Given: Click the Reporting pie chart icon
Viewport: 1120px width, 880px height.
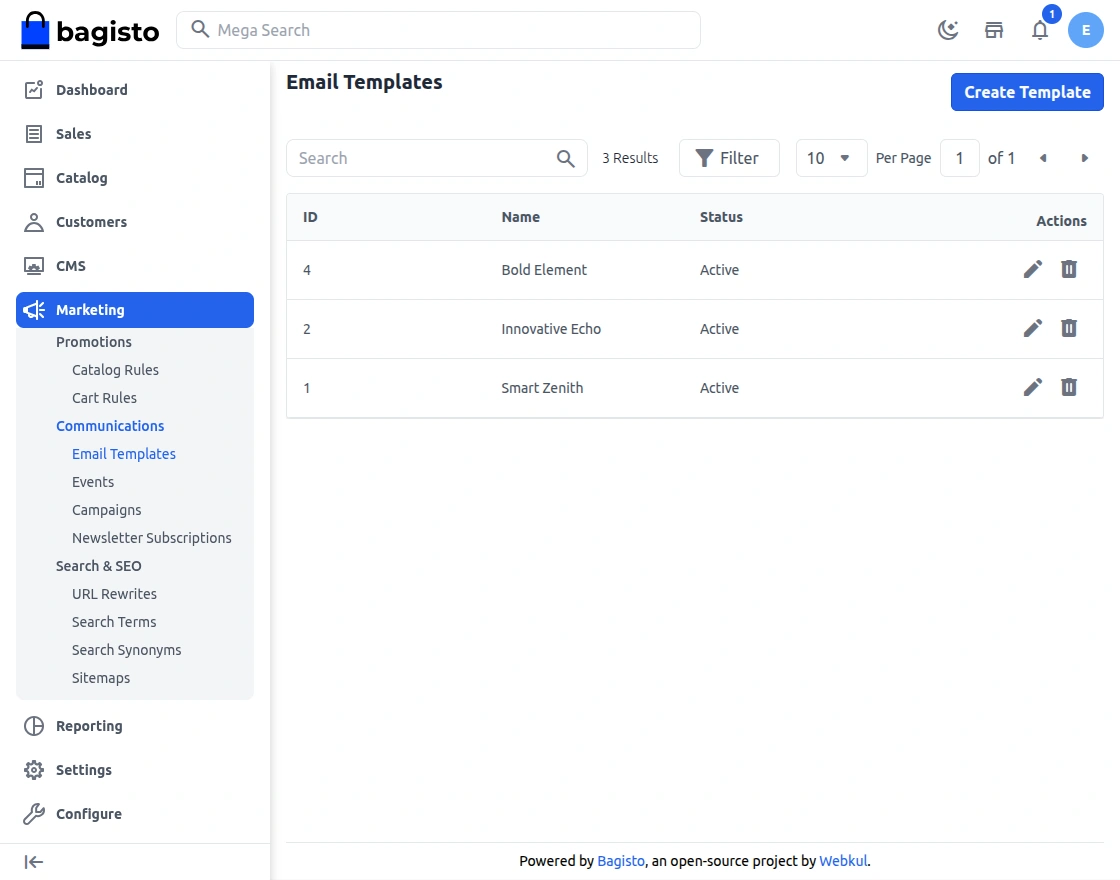Looking at the screenshot, I should (34, 726).
